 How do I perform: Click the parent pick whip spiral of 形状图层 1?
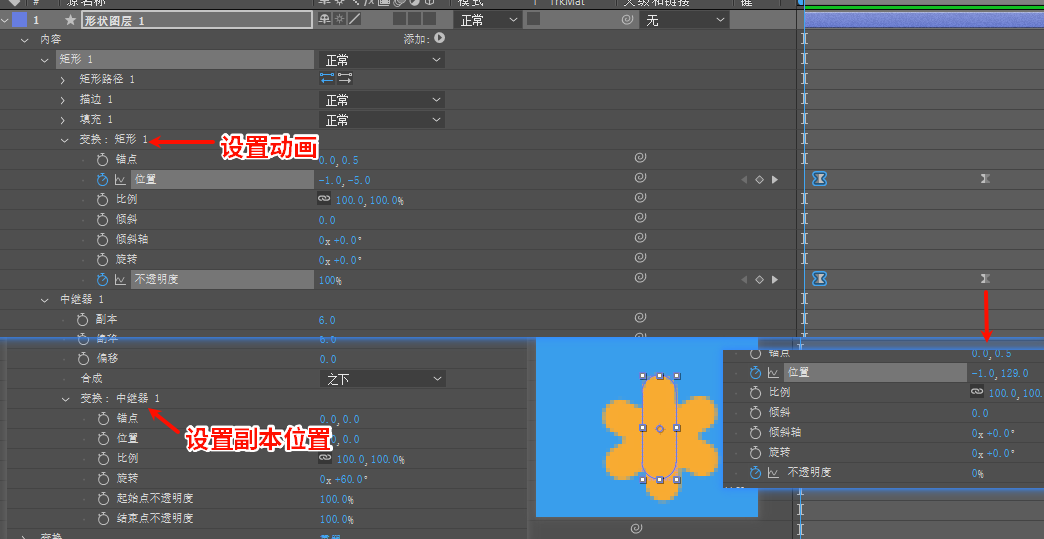(627, 20)
